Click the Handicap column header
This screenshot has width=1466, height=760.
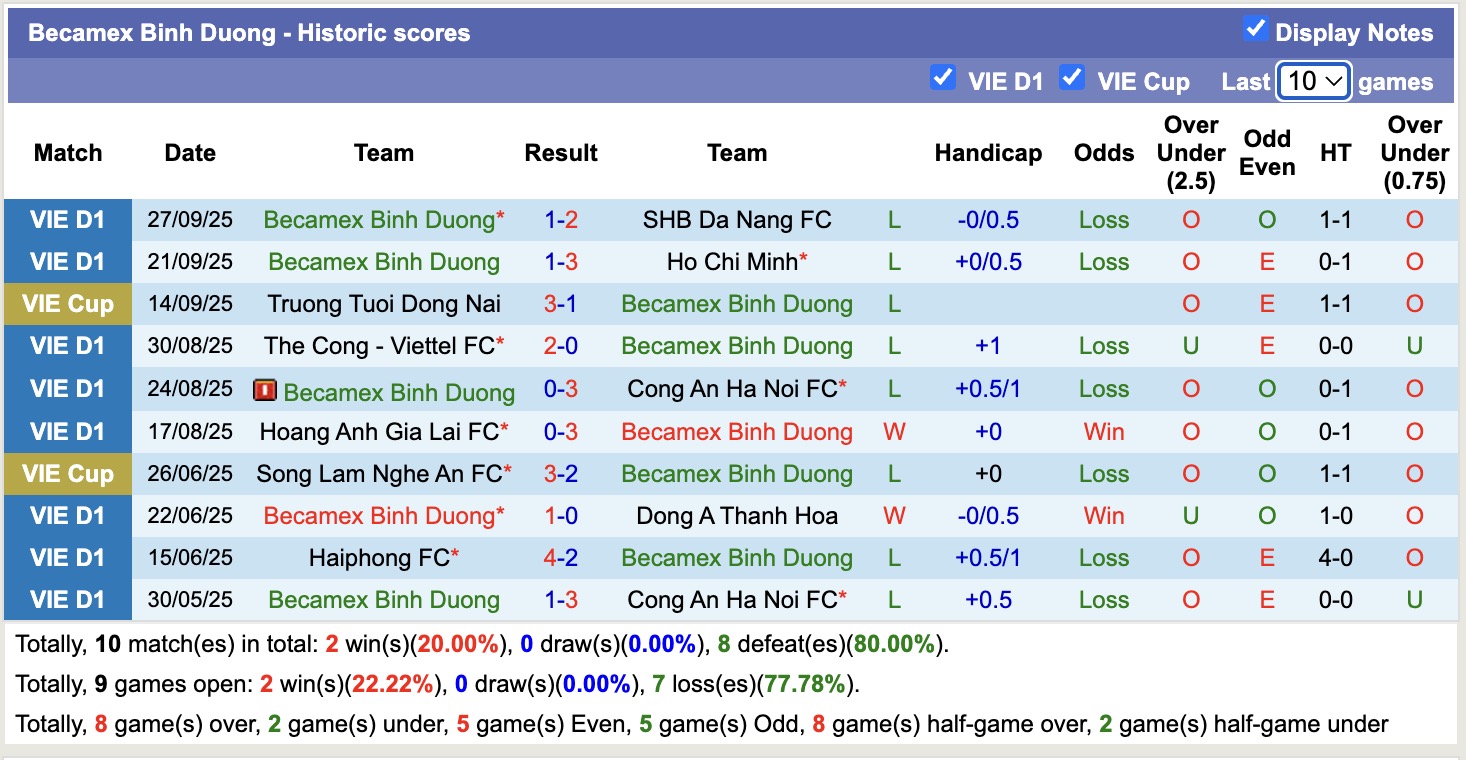[988, 153]
